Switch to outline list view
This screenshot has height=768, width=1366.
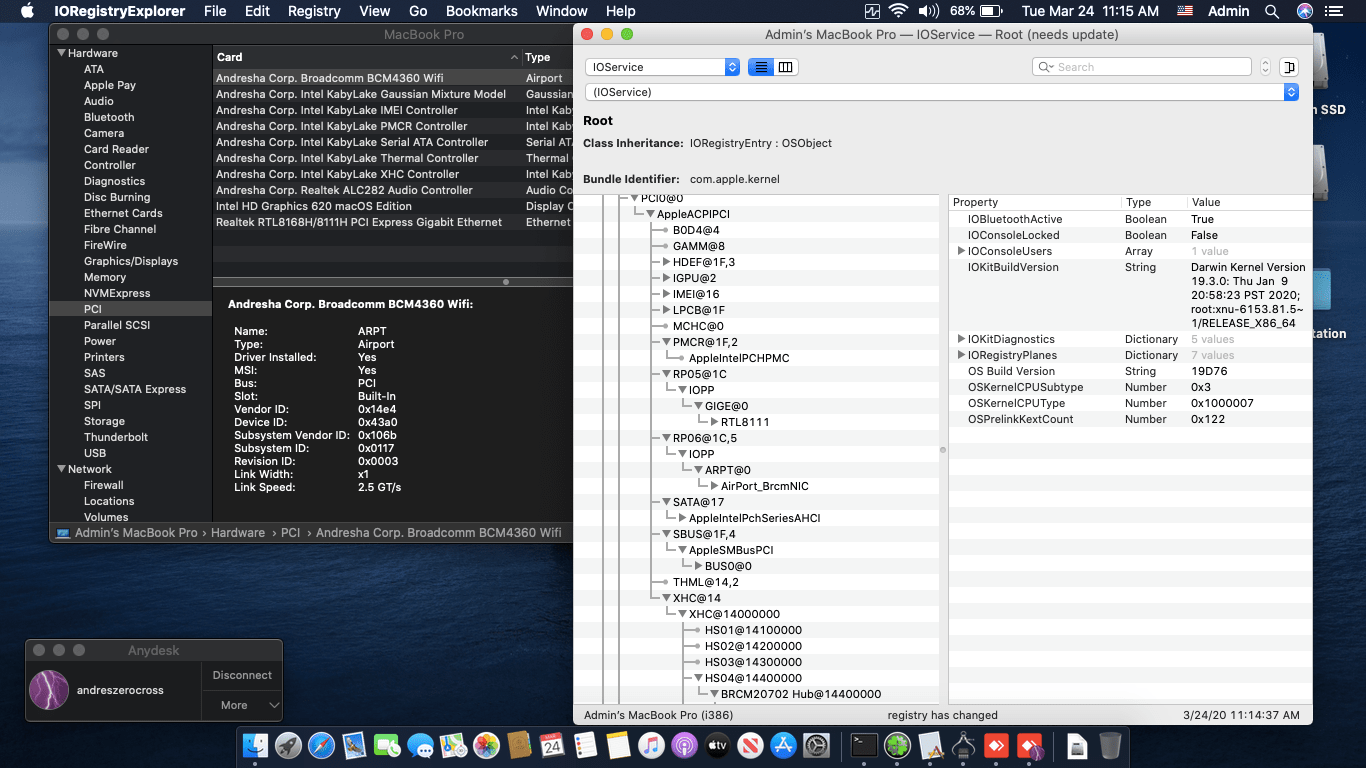[x=761, y=67]
